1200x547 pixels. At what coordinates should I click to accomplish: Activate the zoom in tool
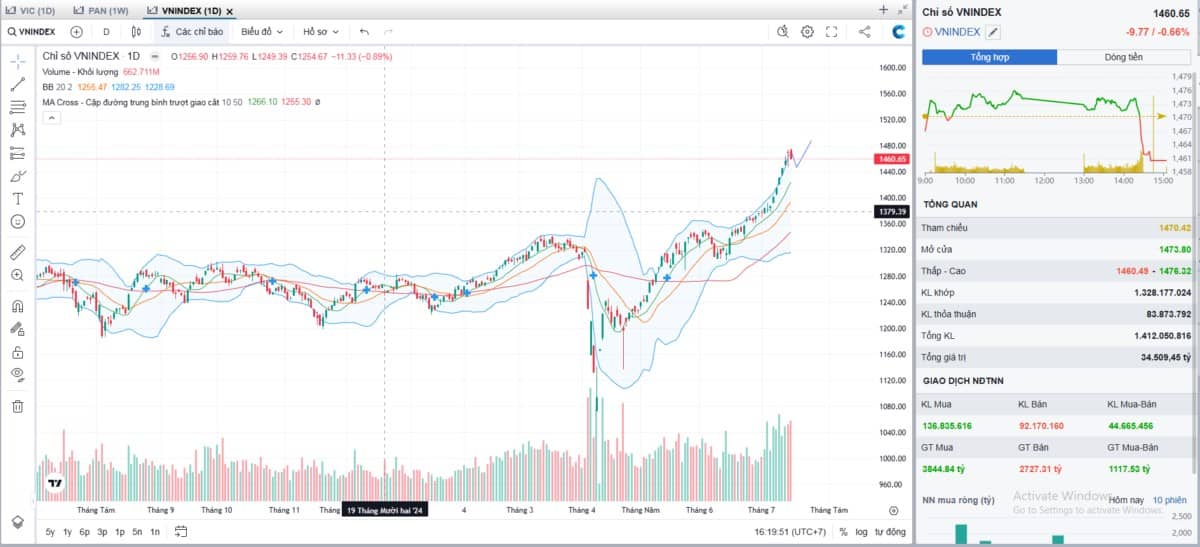(17, 275)
